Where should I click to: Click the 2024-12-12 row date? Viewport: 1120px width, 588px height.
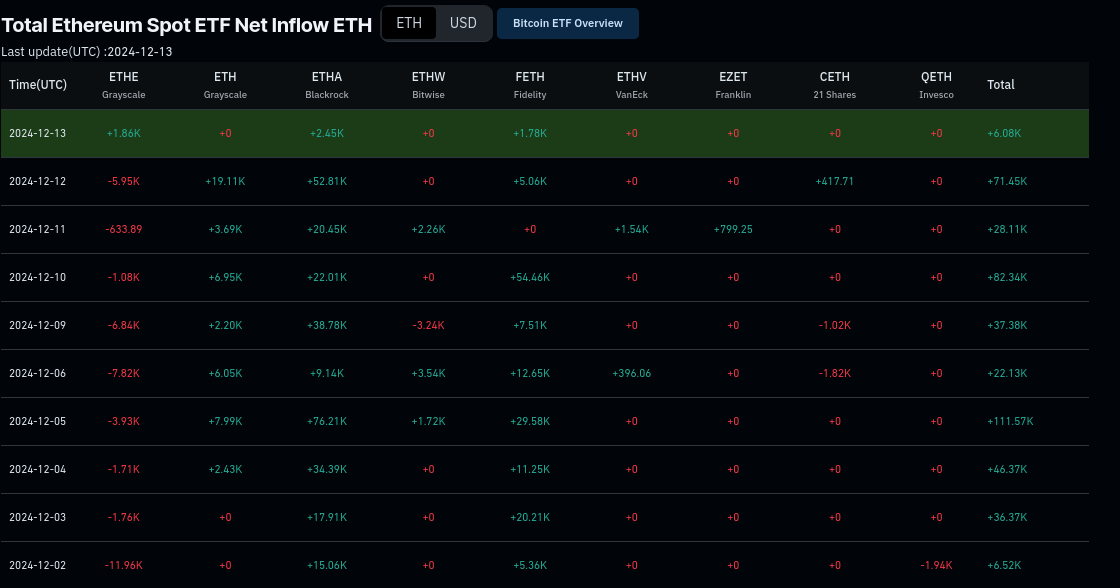(38, 181)
